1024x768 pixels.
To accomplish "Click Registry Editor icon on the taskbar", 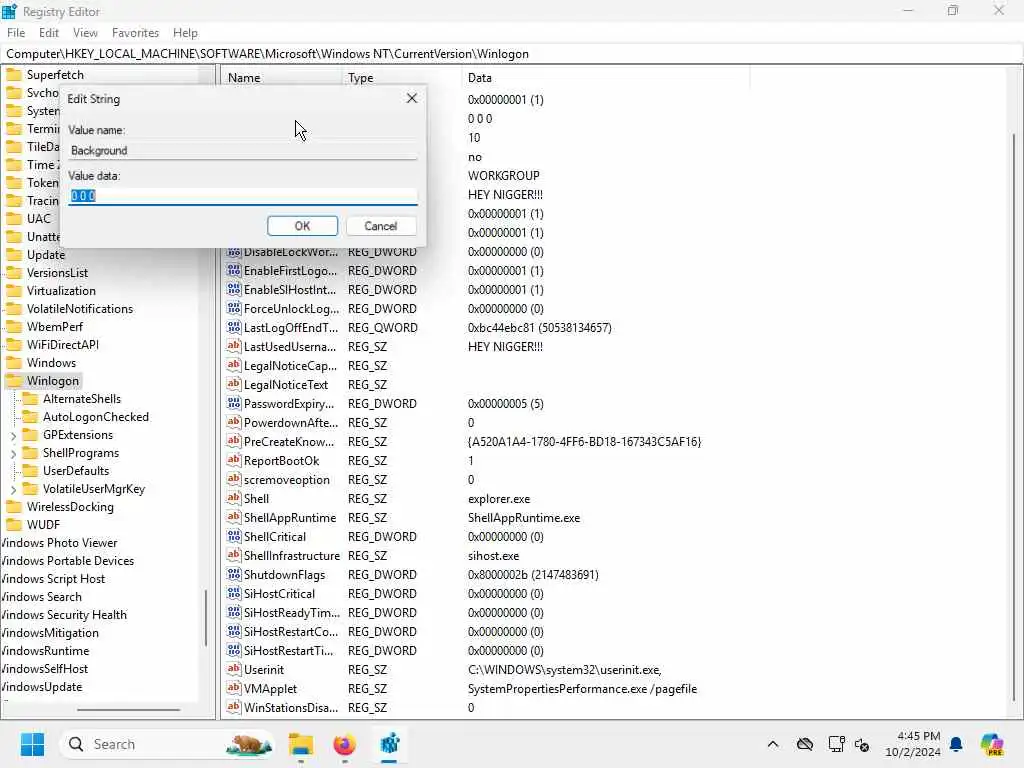I will 389,744.
